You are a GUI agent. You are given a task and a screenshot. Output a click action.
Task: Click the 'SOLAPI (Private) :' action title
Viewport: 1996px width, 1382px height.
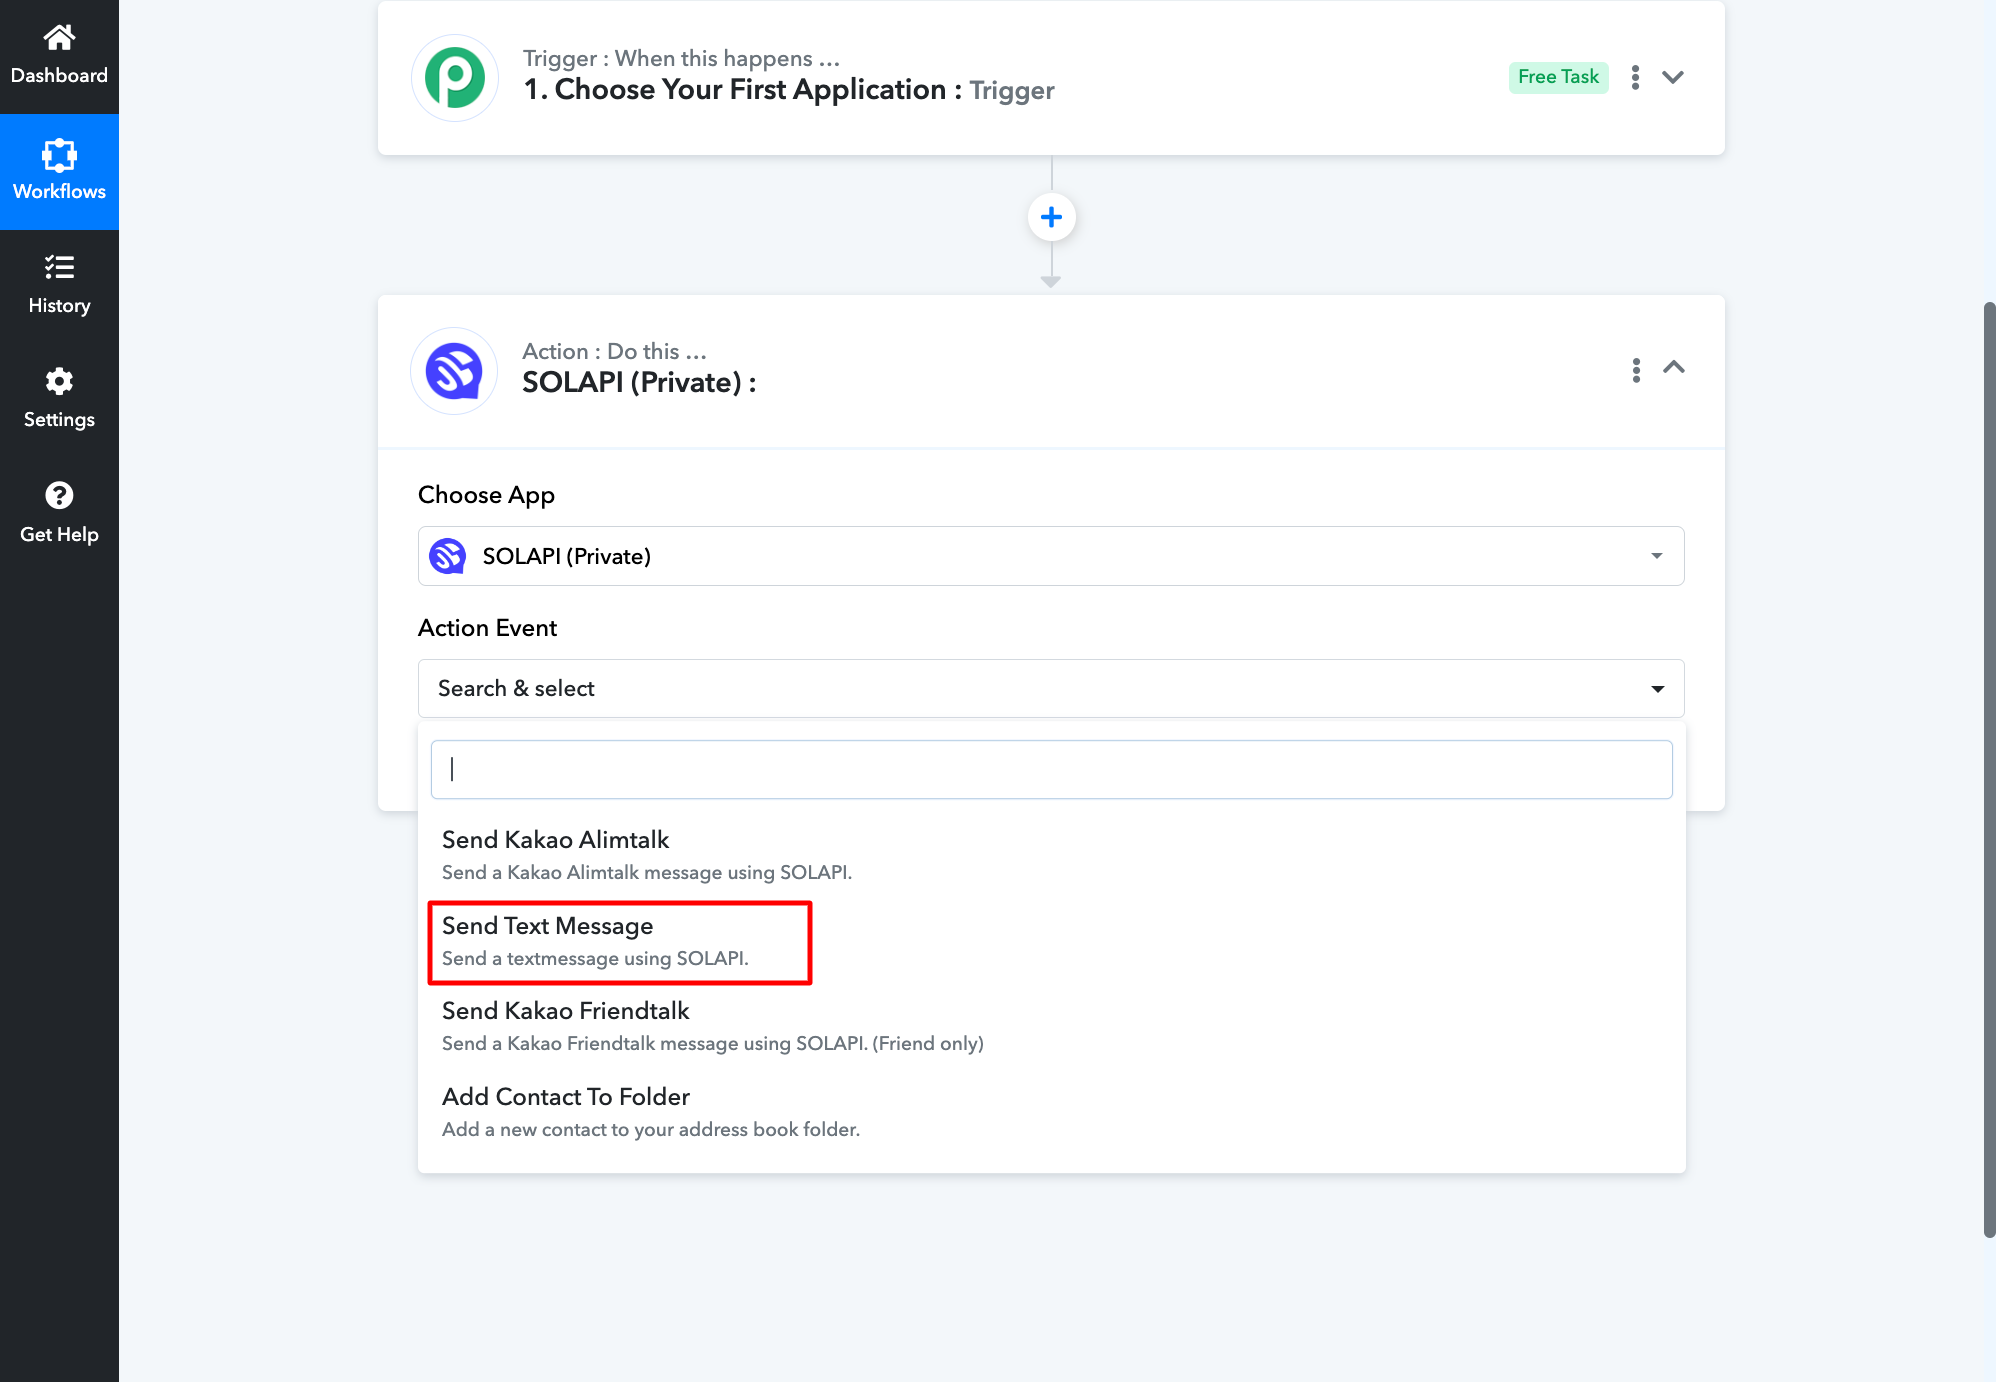(x=639, y=382)
